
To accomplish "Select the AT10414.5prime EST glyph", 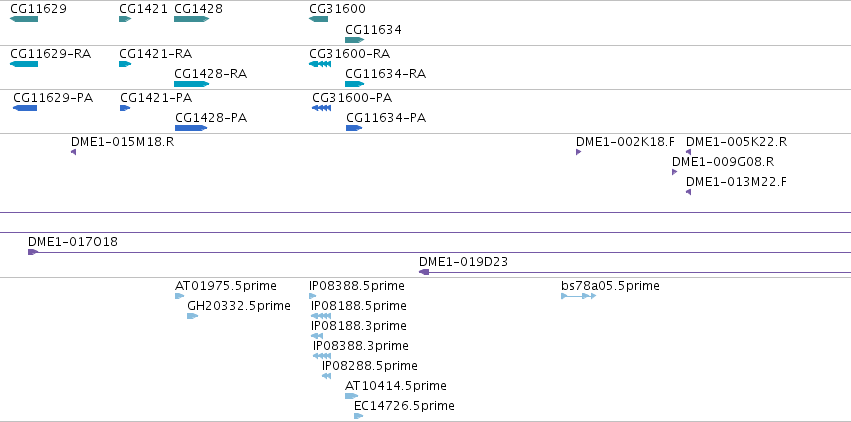I will [352, 396].
